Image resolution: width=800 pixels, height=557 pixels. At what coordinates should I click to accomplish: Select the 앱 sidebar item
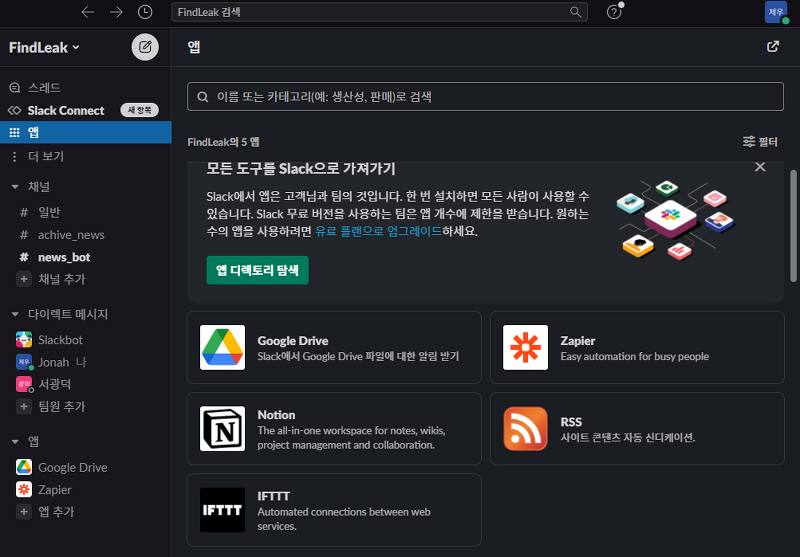point(86,133)
